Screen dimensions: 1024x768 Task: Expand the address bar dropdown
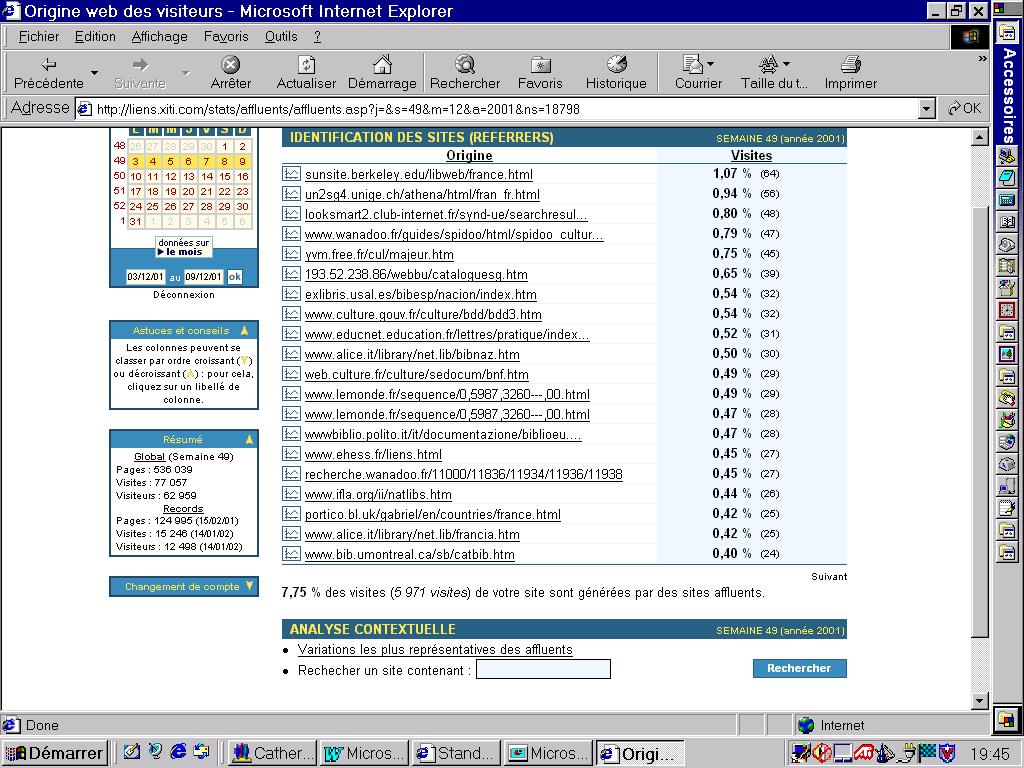tap(926, 109)
